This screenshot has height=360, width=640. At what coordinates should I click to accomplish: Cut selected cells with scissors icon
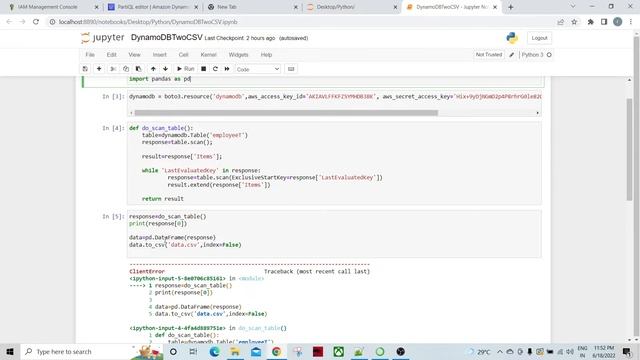tap(113, 69)
